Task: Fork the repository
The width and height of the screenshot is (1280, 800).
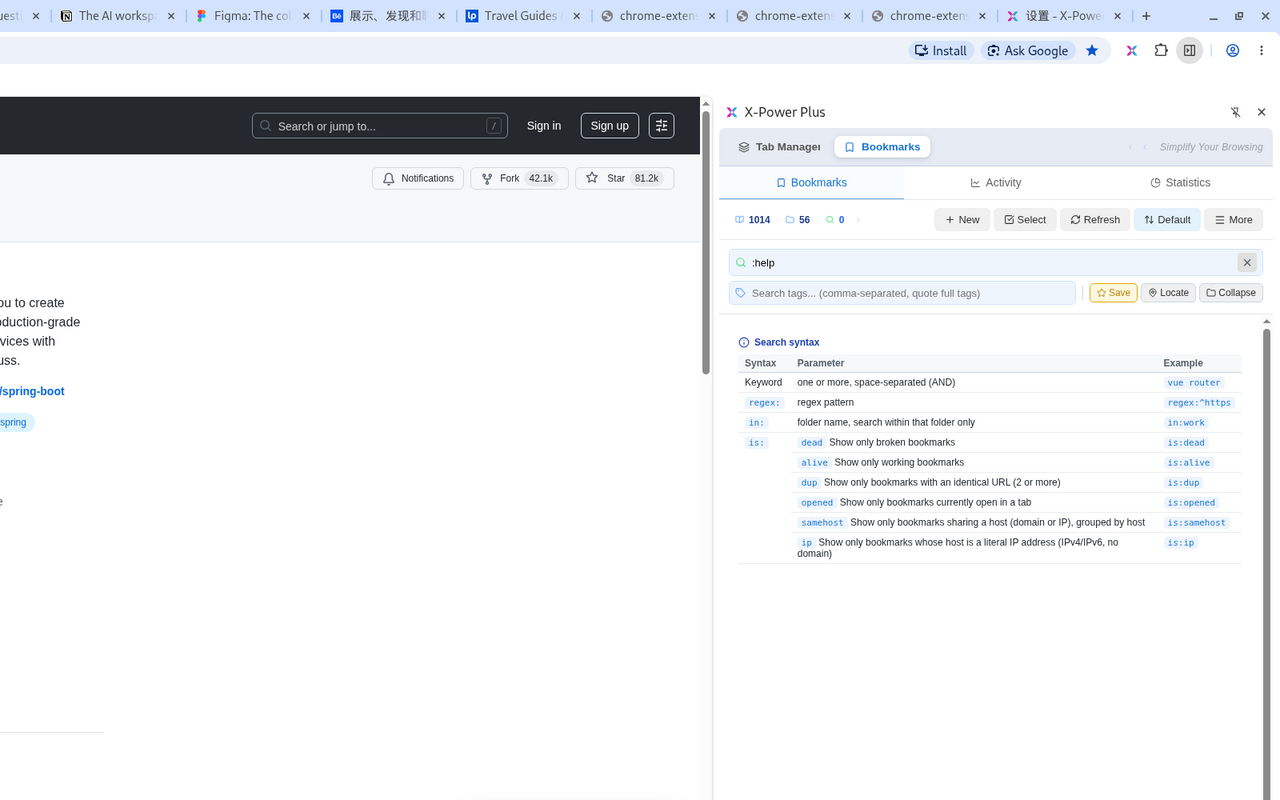Action: (x=519, y=179)
